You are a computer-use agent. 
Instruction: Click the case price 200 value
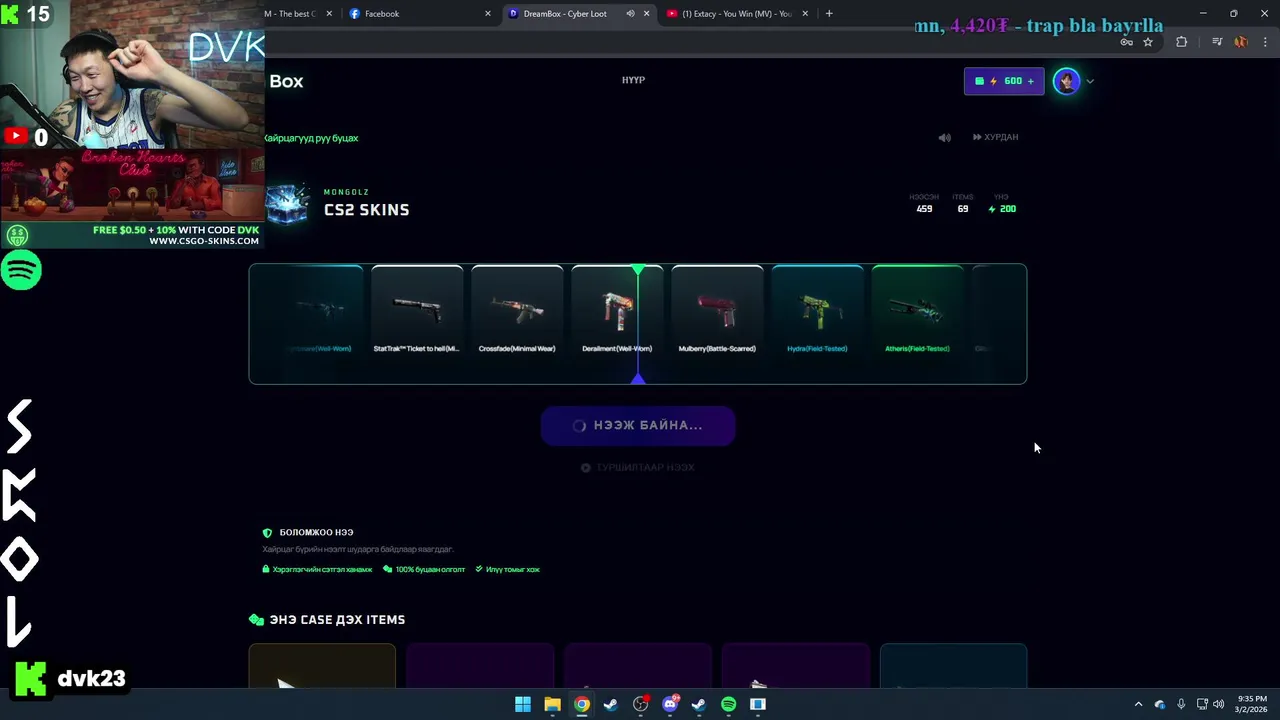point(1002,209)
